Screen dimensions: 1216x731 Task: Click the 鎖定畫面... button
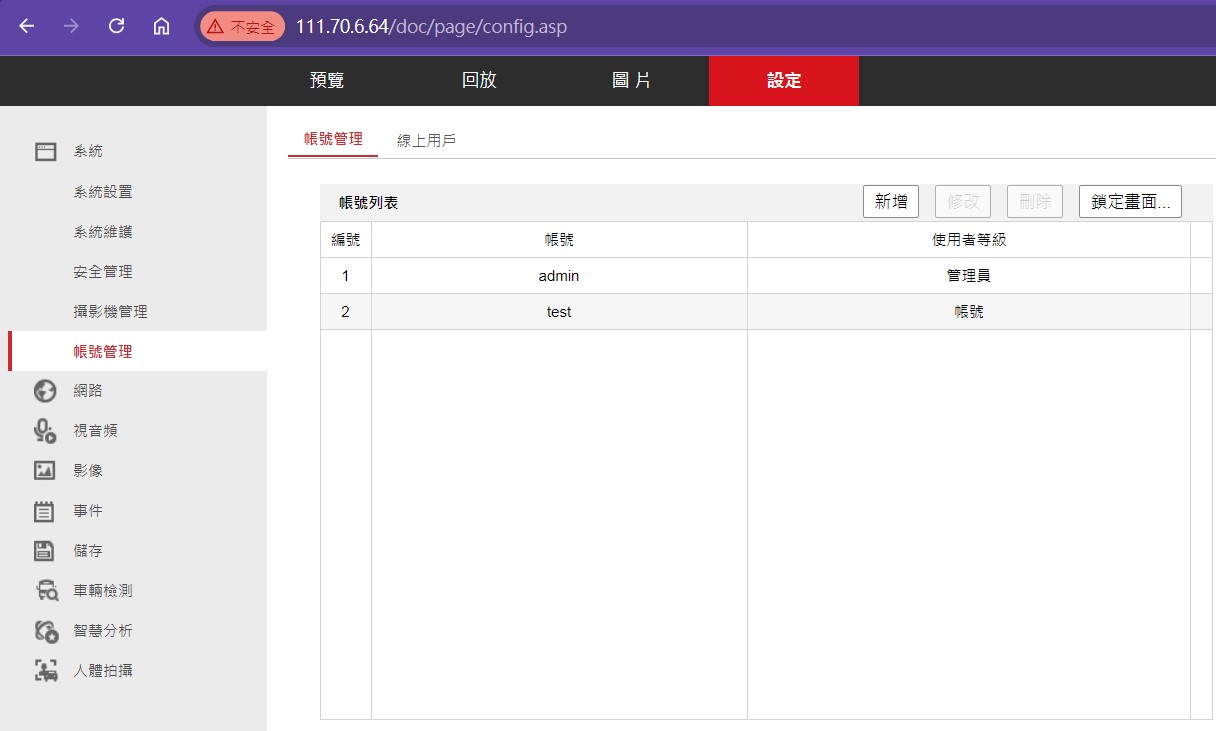point(1131,201)
